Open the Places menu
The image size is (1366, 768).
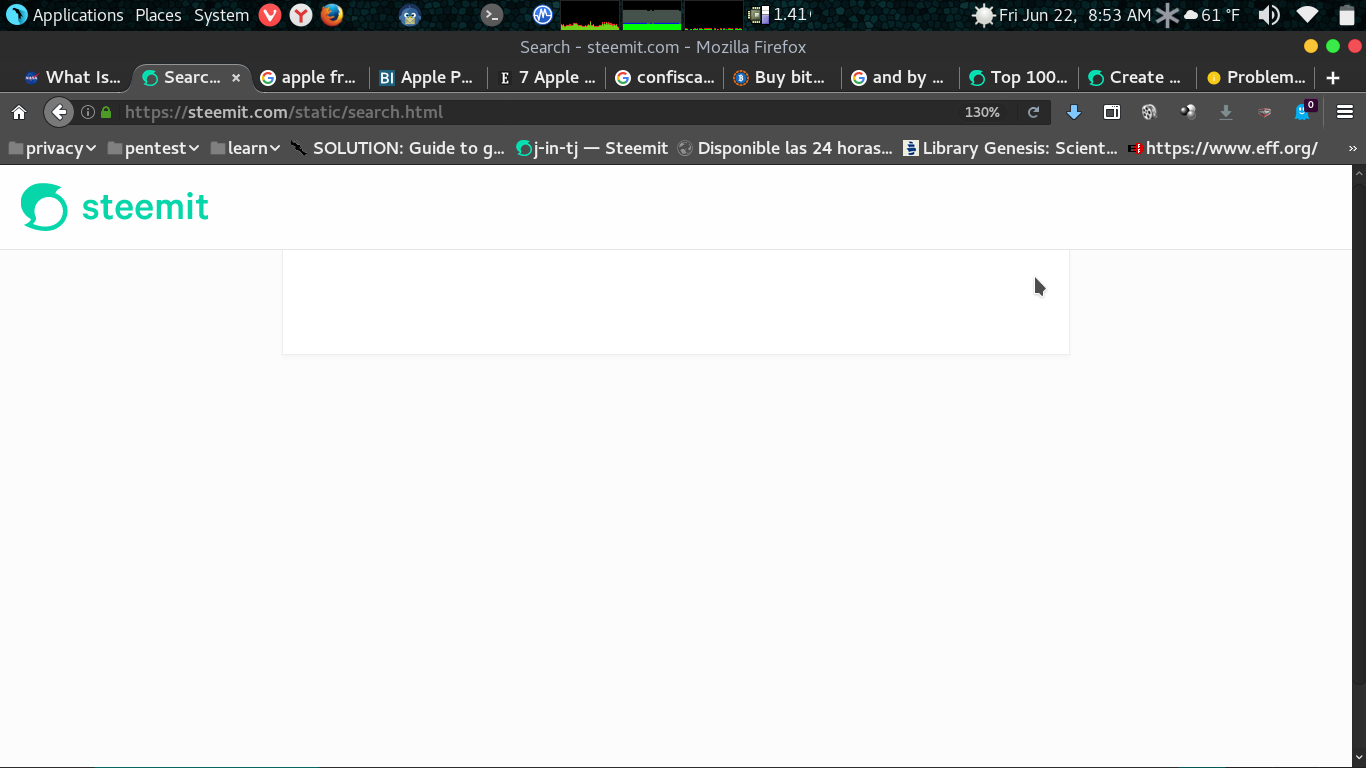(x=158, y=15)
